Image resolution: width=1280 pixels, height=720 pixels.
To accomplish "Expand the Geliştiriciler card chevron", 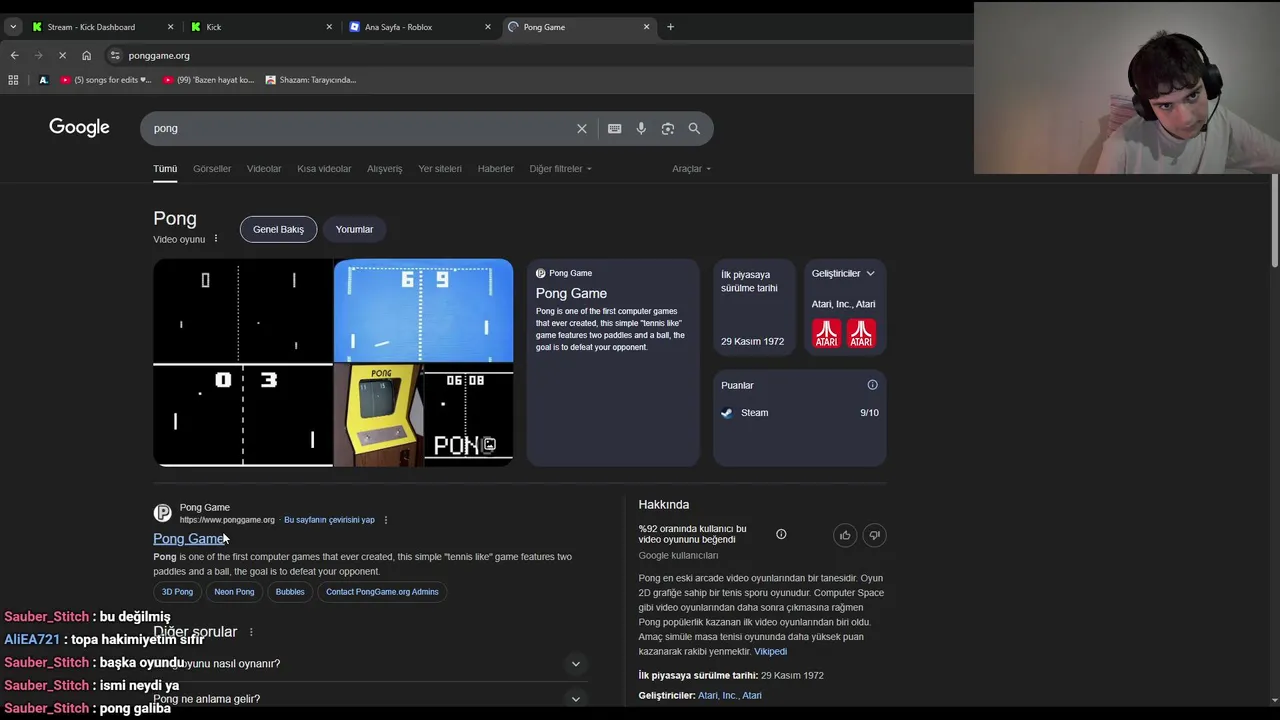I will click(870, 273).
